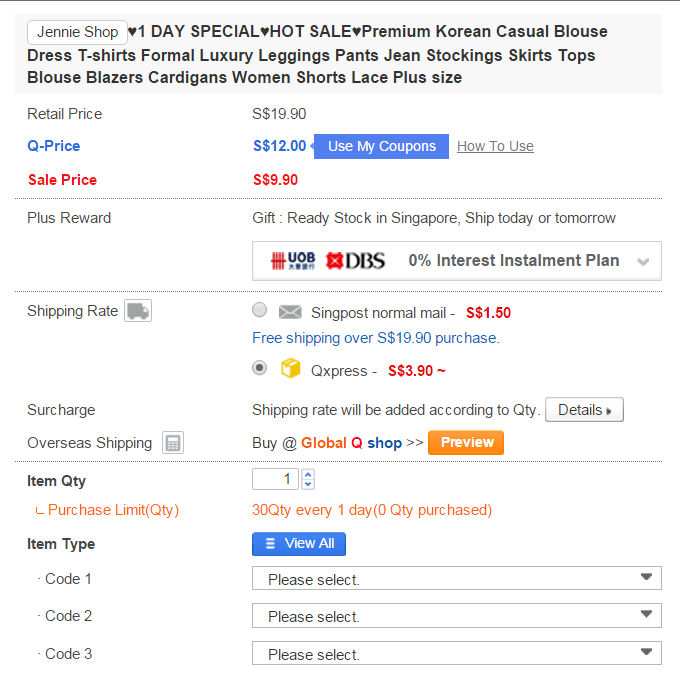Viewport: 680px width, 681px height.
Task: Click the DBS bank logo
Action: point(355,261)
